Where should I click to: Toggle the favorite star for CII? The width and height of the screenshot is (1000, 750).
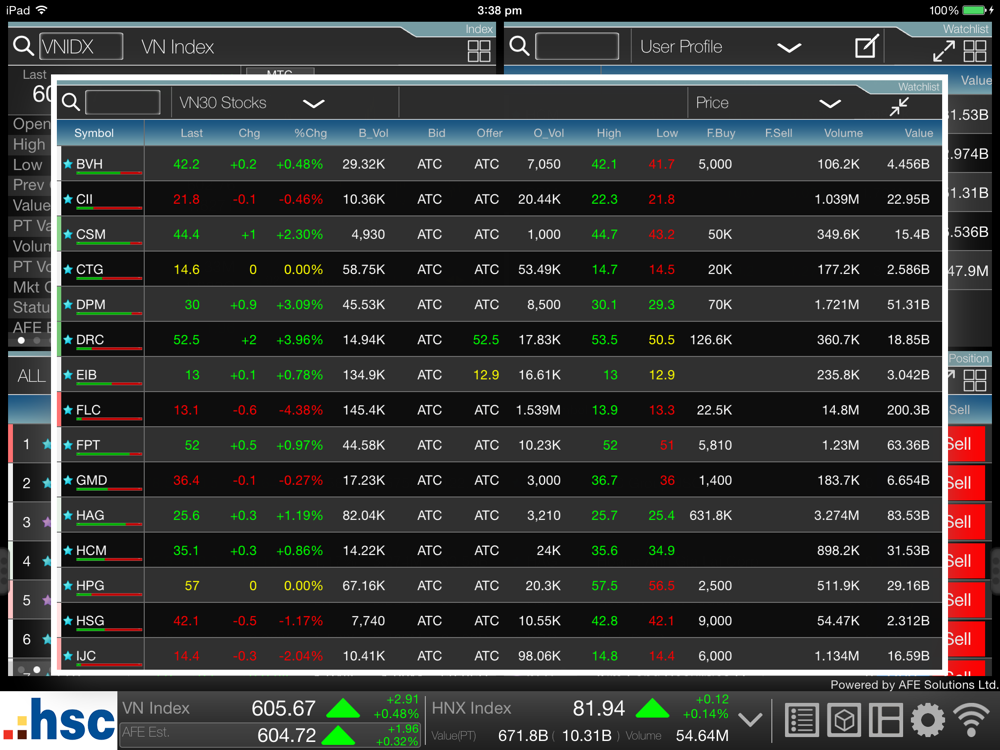(68, 199)
